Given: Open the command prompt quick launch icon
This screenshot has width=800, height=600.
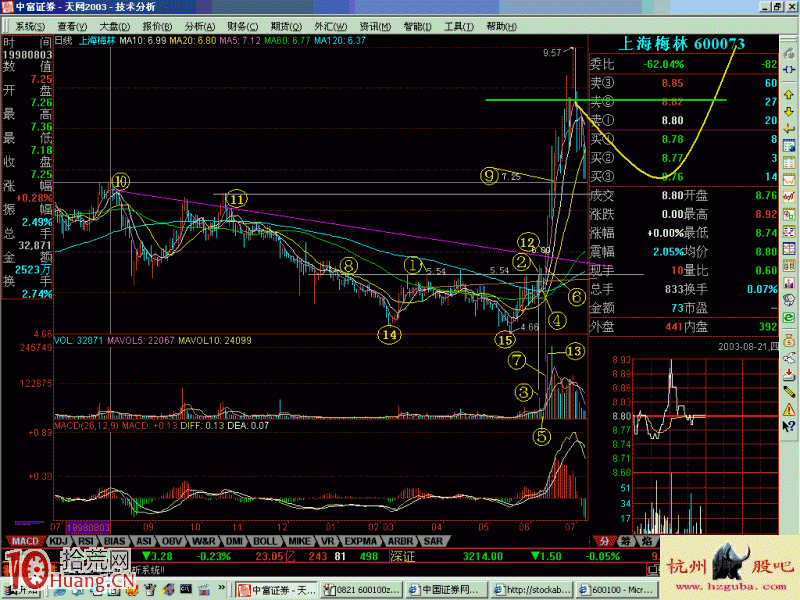Looking at the screenshot, I should 186,590.
